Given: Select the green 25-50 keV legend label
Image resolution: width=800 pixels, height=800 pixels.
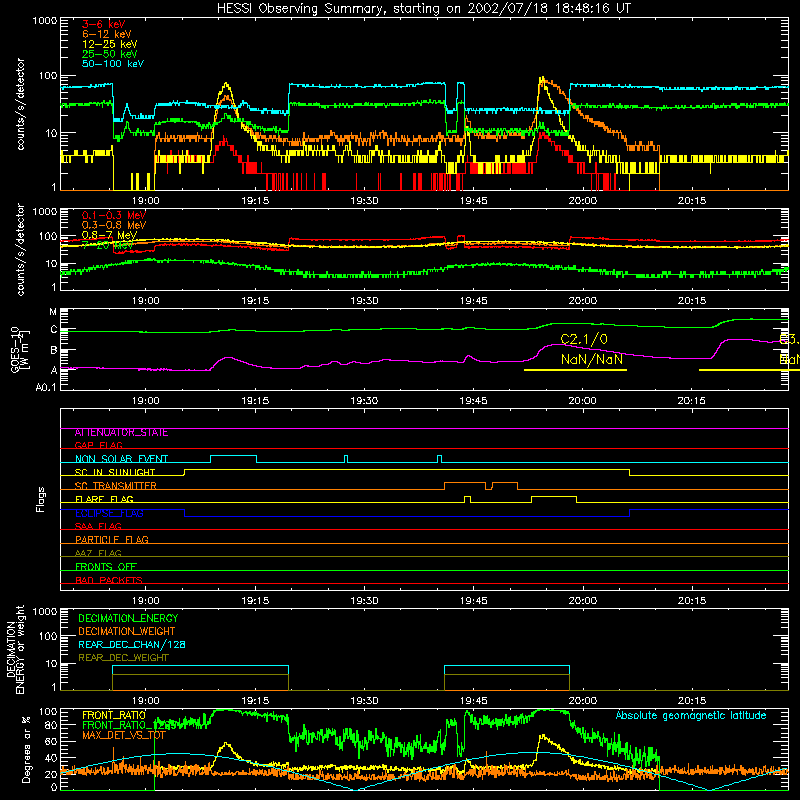Looking at the screenshot, I should coord(110,54).
